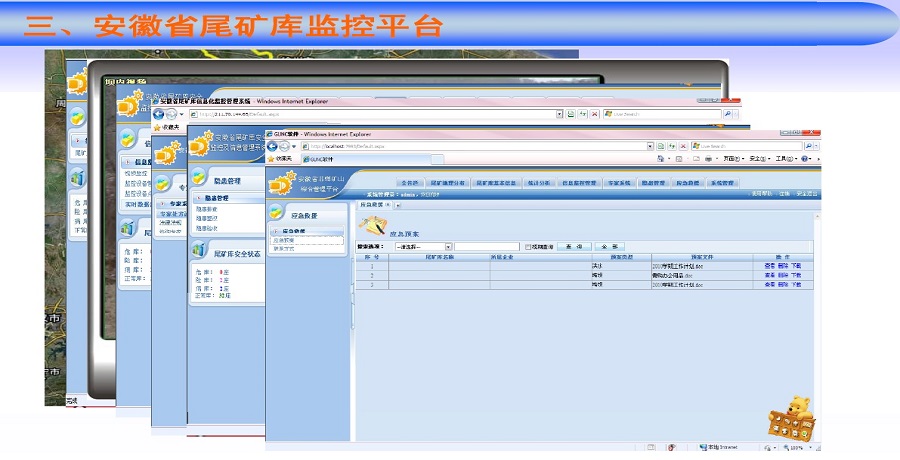This screenshot has width=900, height=460.
Task: Click the zoom level icon in the status bar
Action: [x=786, y=447]
